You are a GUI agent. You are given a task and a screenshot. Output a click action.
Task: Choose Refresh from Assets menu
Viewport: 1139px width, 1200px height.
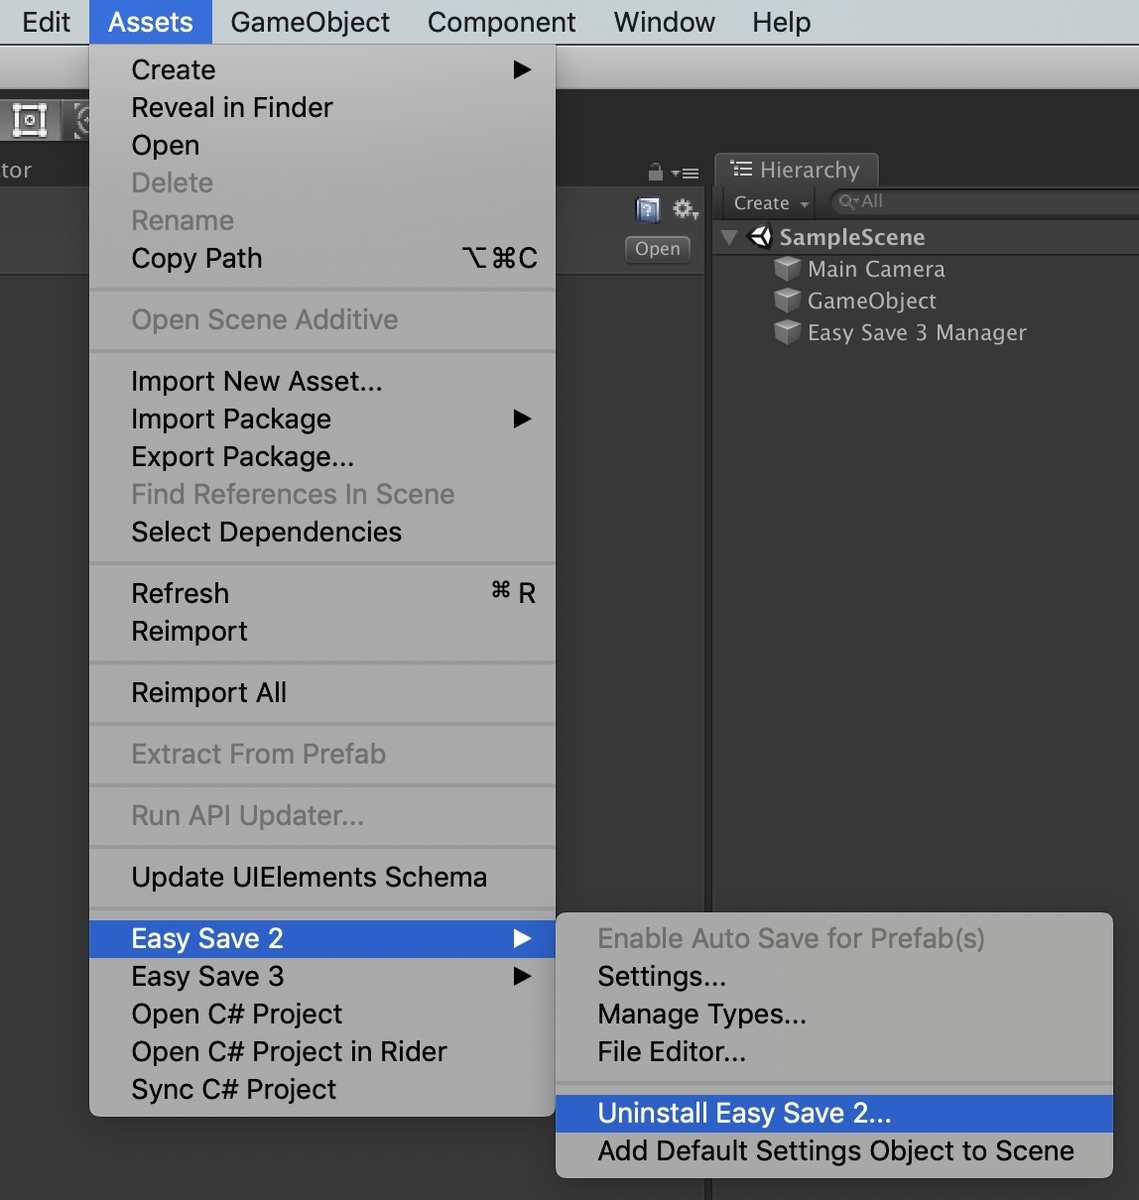click(322, 594)
